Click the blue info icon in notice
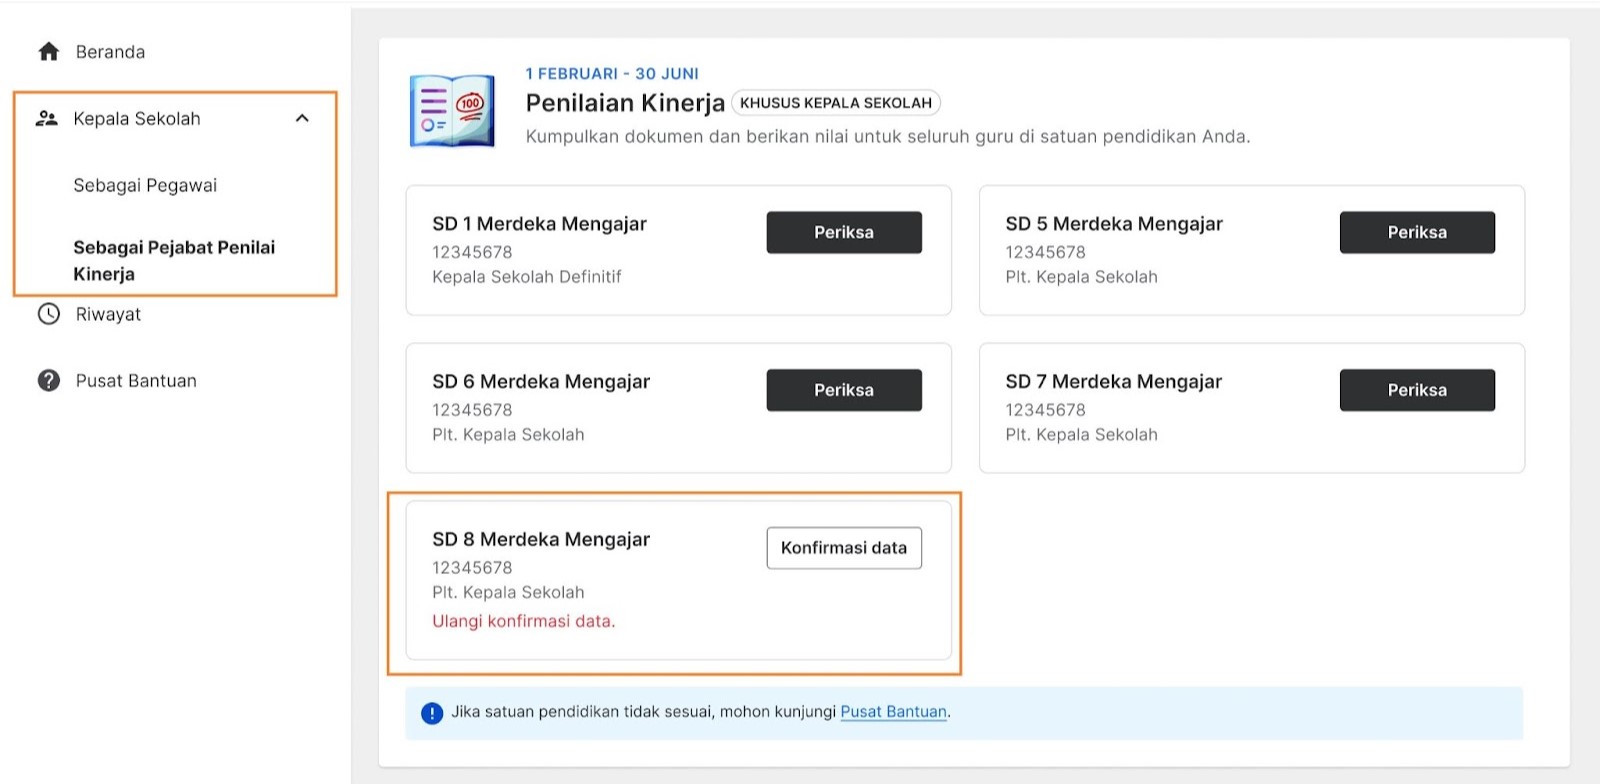This screenshot has height=784, width=1600. coord(432,713)
